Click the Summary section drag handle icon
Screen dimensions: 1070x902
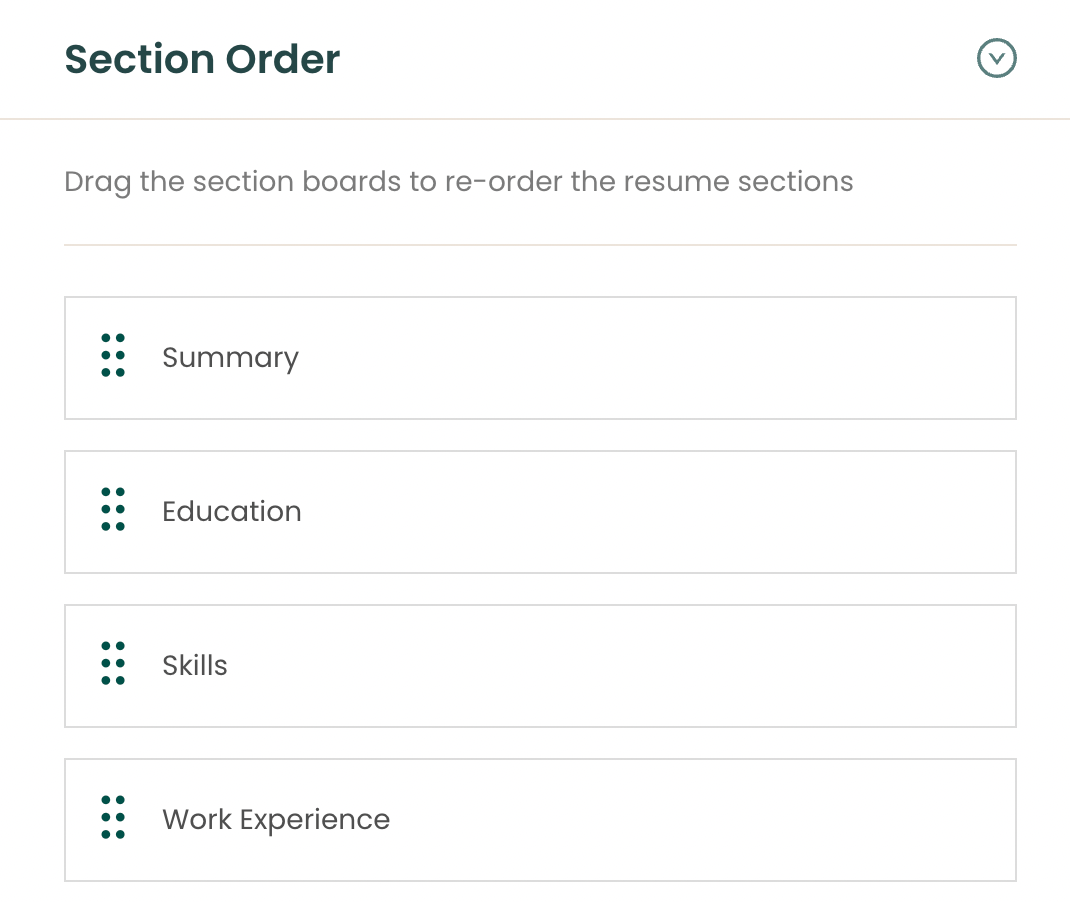(x=112, y=356)
